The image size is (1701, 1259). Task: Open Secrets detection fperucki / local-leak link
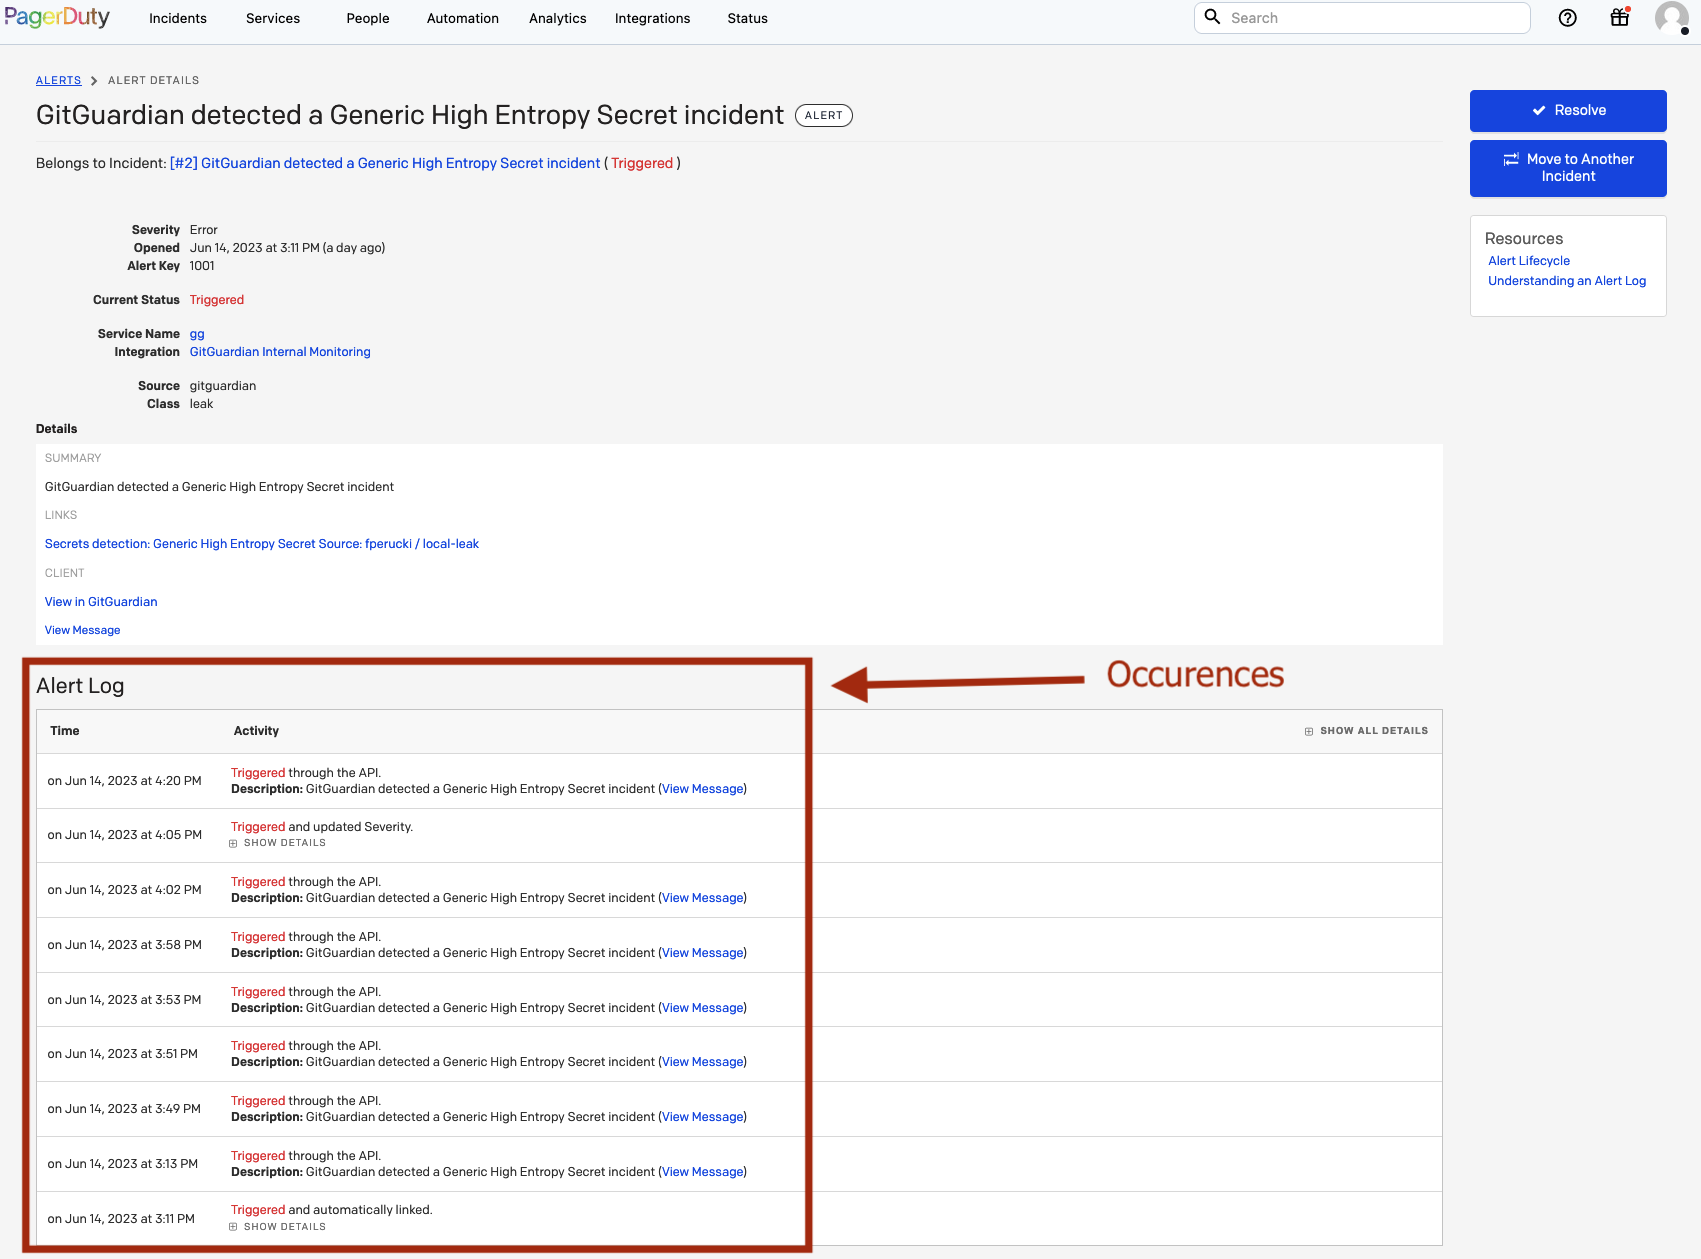[x=262, y=544]
